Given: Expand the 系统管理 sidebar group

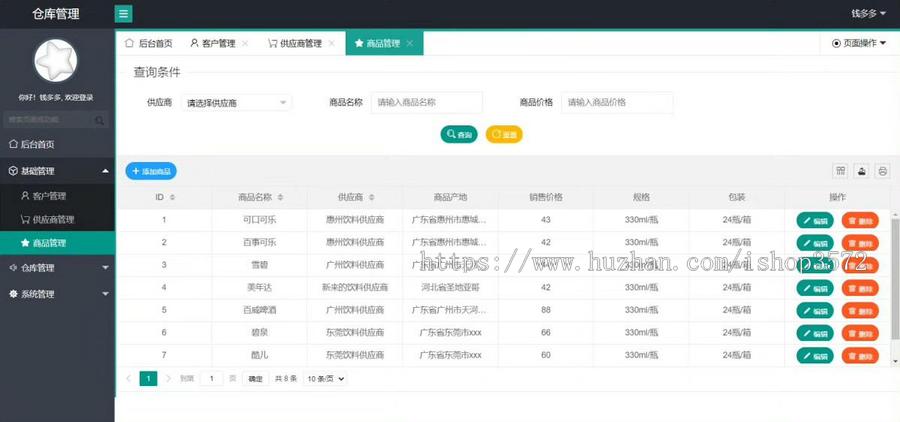Looking at the screenshot, I should [x=57, y=294].
